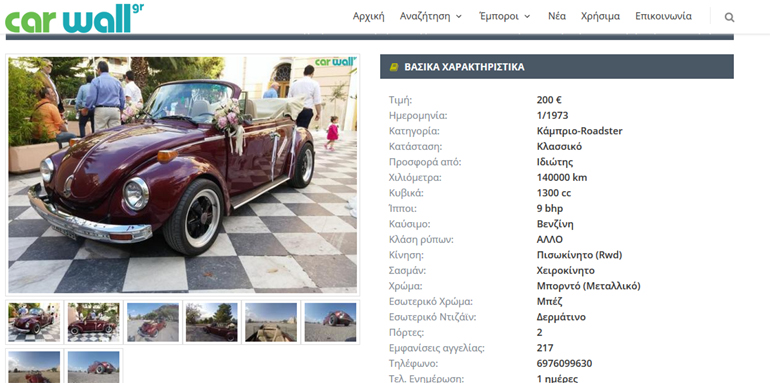Click the ad views count 217
Screen dimensions: 770x383
point(545,348)
